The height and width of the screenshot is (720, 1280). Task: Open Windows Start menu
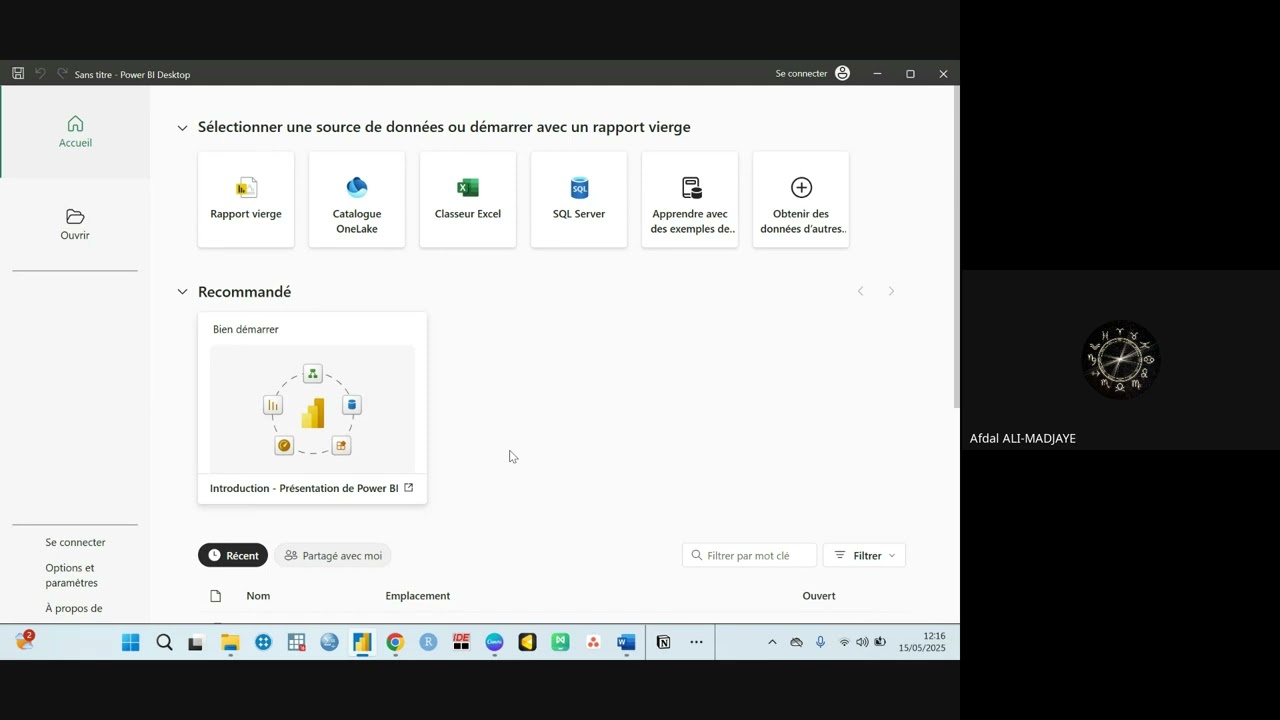click(131, 643)
